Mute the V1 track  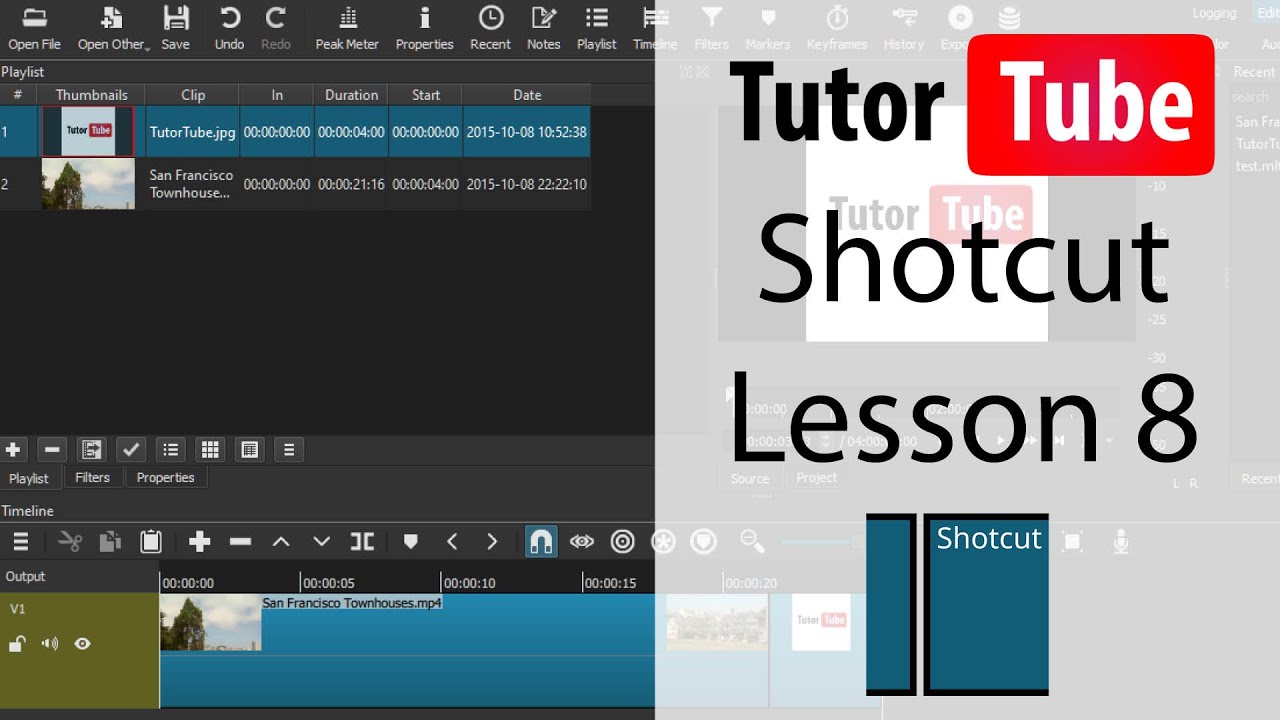(x=50, y=644)
